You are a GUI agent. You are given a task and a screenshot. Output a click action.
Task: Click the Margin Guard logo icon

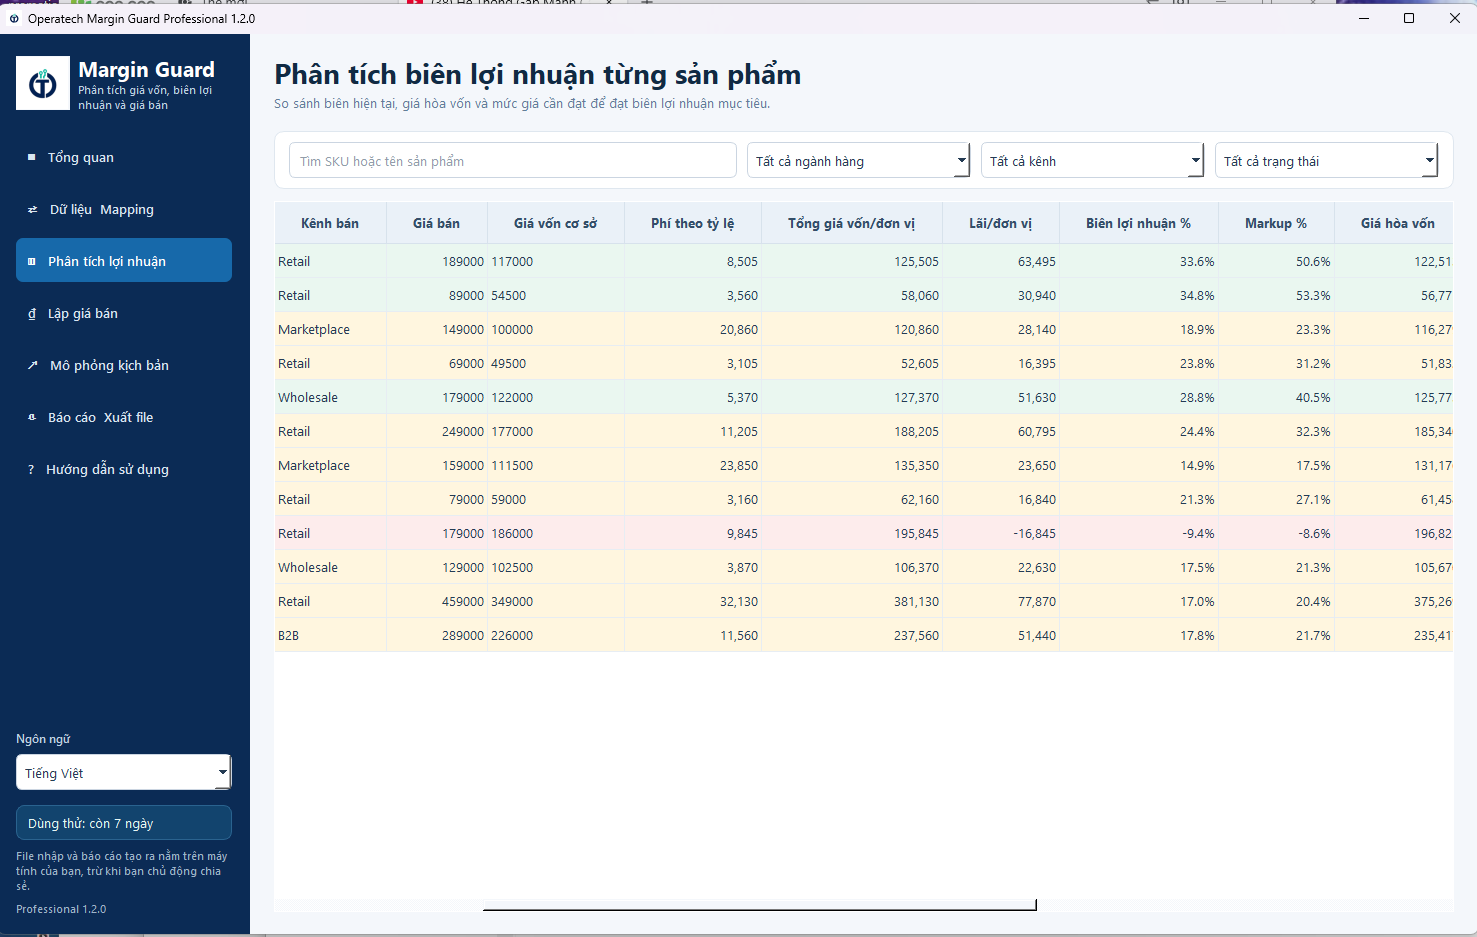(x=43, y=83)
